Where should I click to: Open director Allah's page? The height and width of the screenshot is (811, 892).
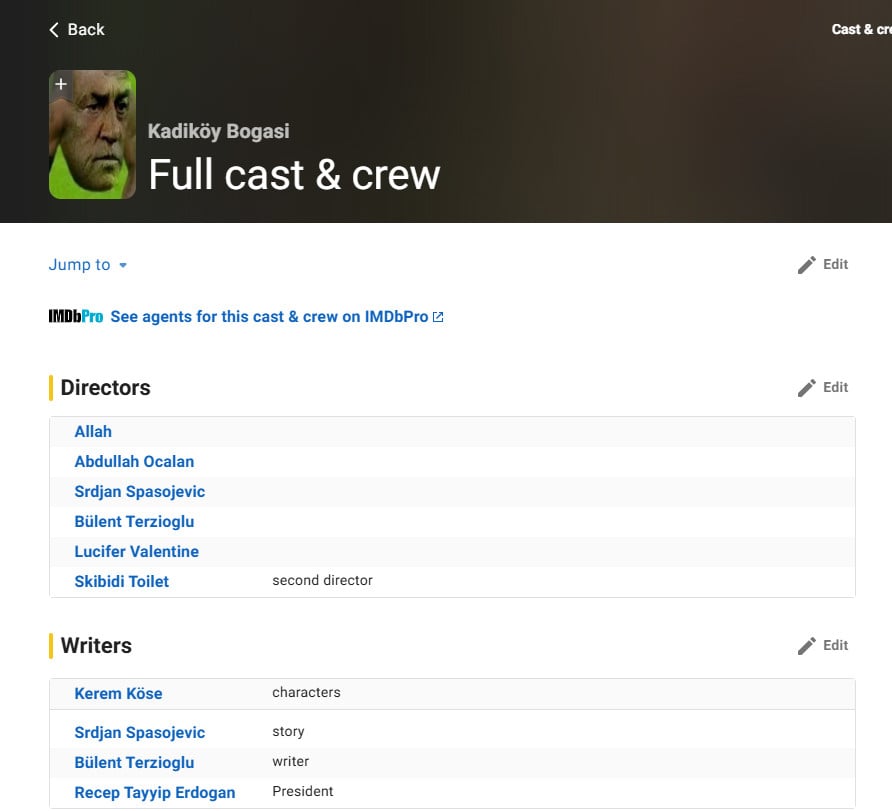[93, 432]
